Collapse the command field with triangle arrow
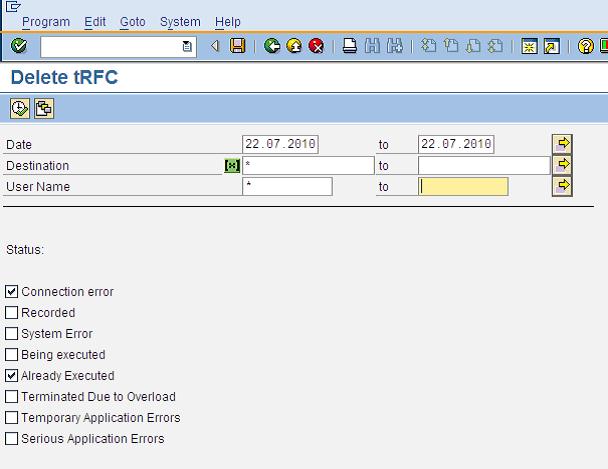 pos(215,46)
